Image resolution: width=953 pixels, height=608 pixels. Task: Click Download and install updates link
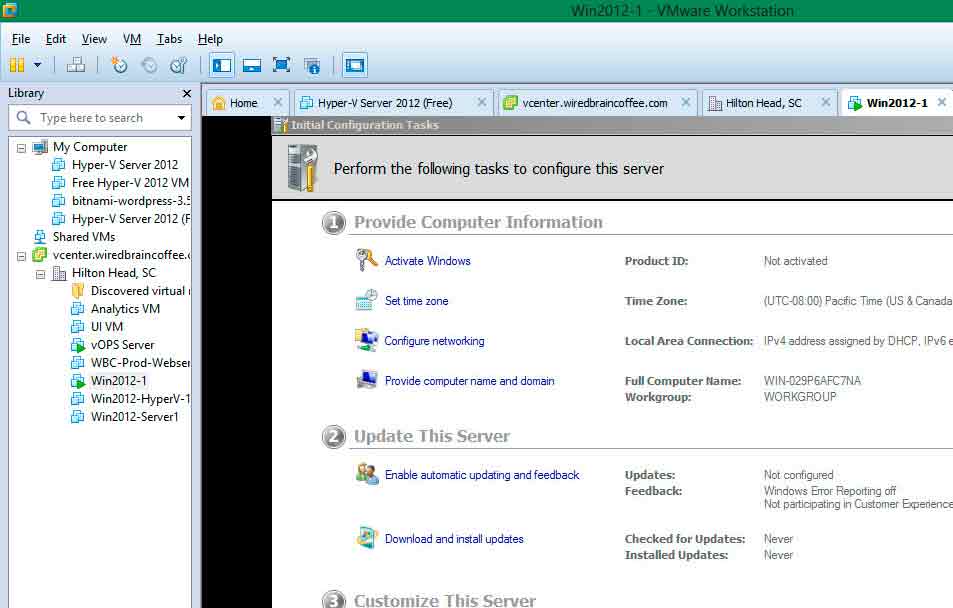[454, 539]
